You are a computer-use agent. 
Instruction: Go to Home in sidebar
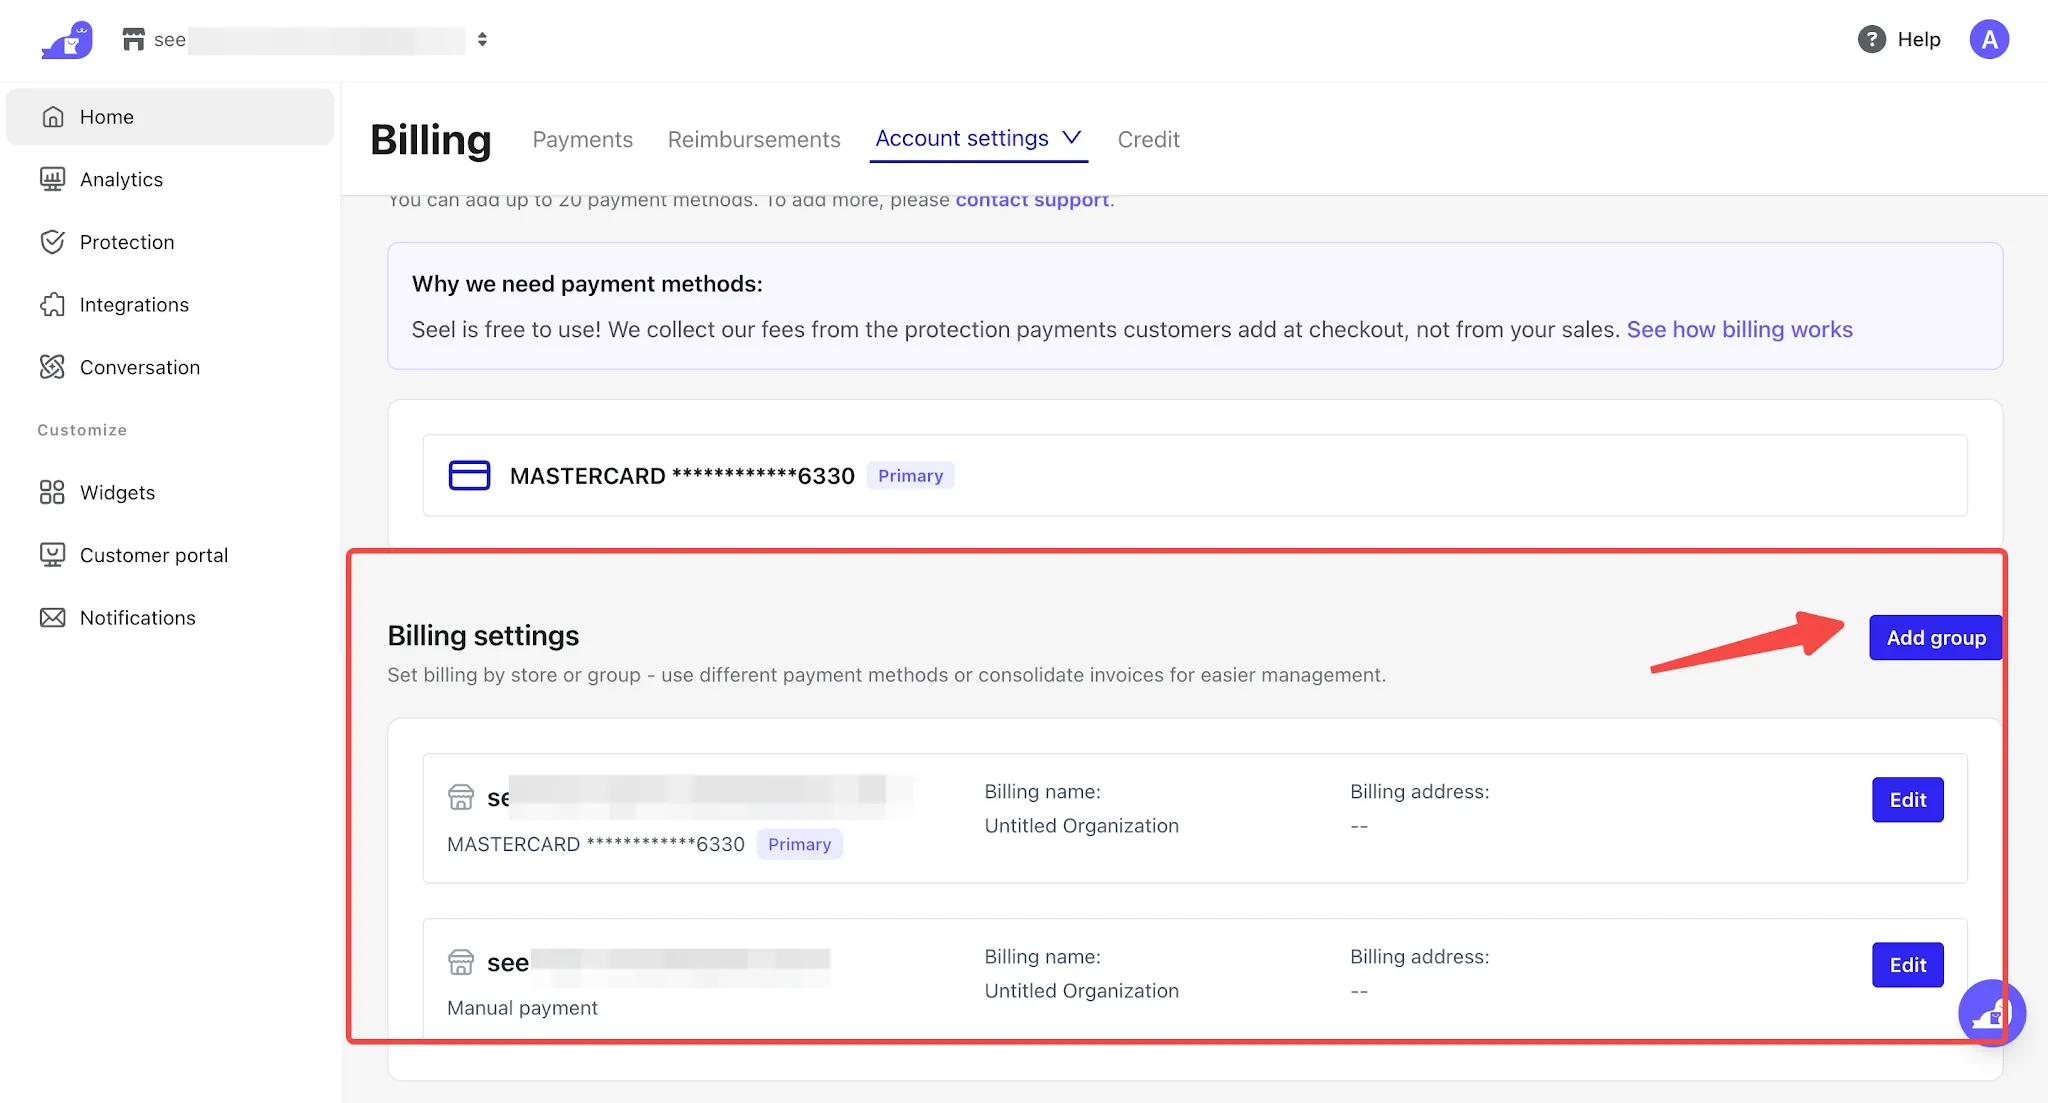[x=170, y=117]
